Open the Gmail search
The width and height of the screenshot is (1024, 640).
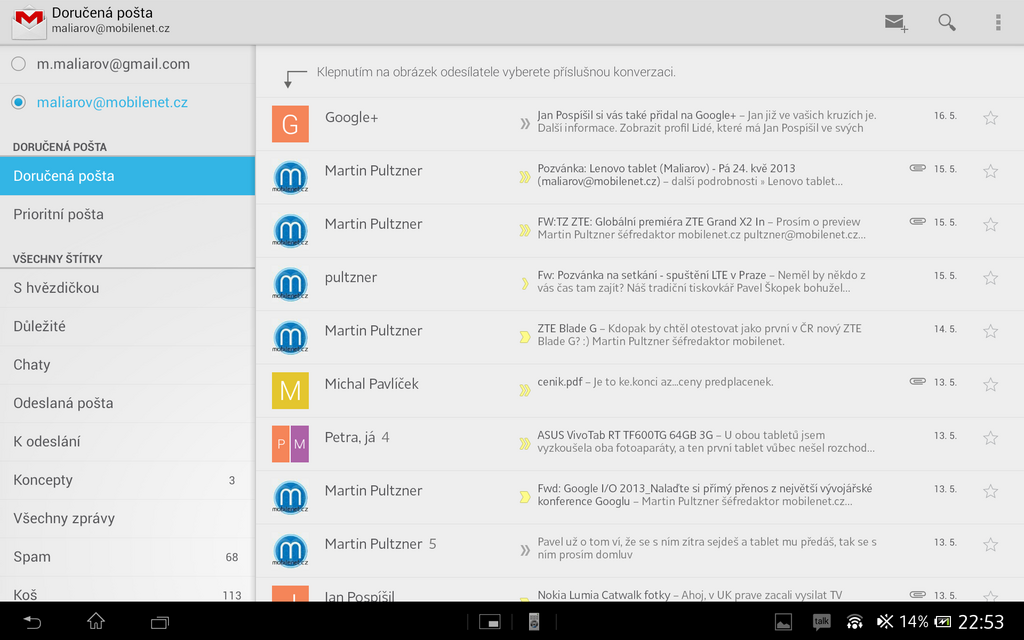coord(946,22)
